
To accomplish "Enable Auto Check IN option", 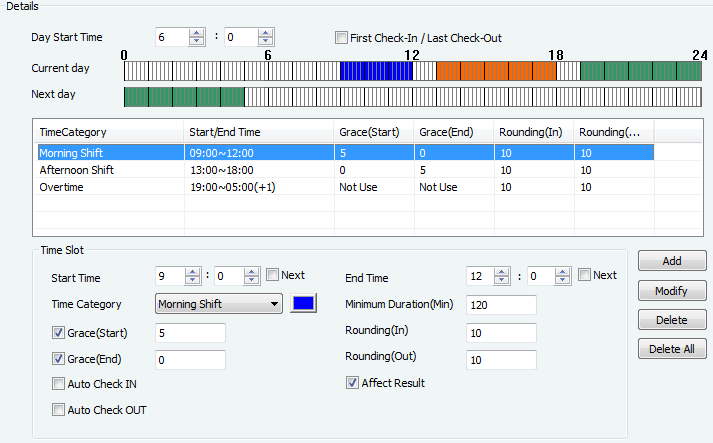I will point(58,383).
